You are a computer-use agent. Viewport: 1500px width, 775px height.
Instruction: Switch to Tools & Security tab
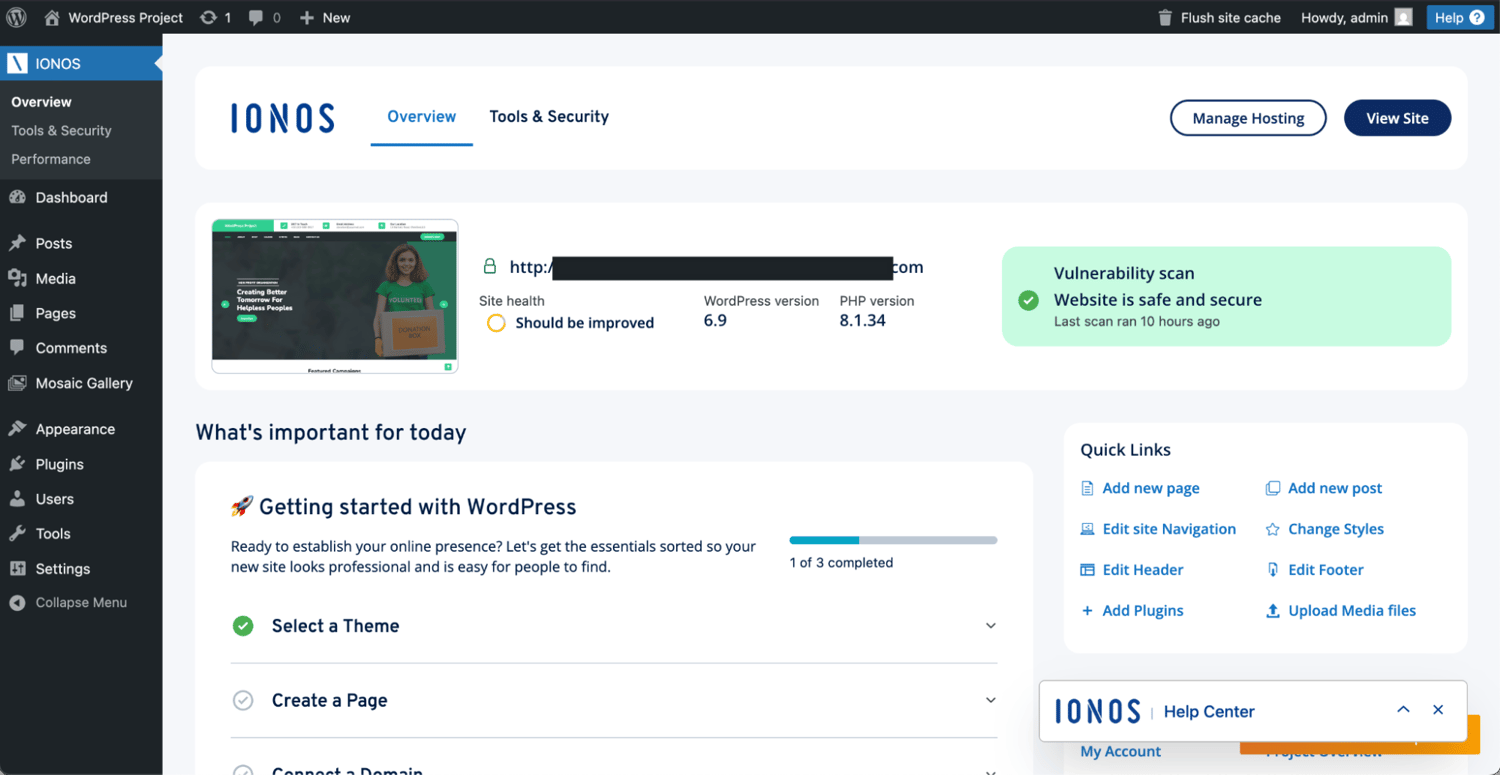point(549,116)
